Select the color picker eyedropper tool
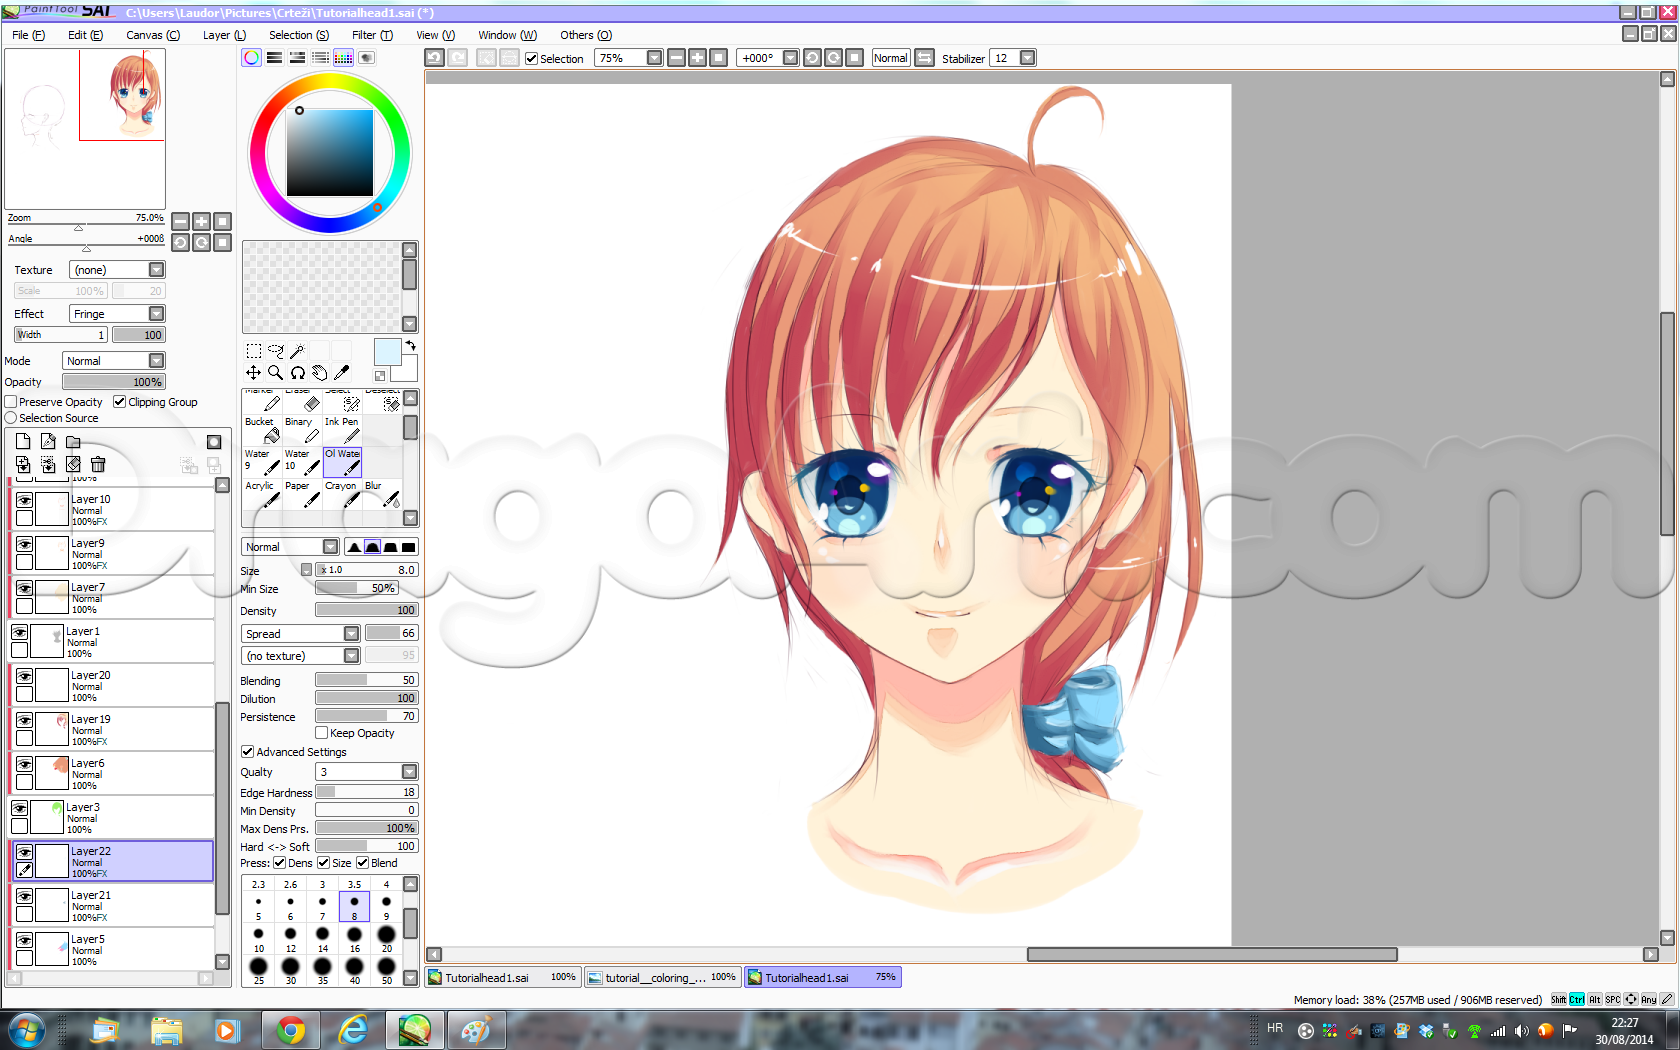1680x1050 pixels. pos(342,373)
